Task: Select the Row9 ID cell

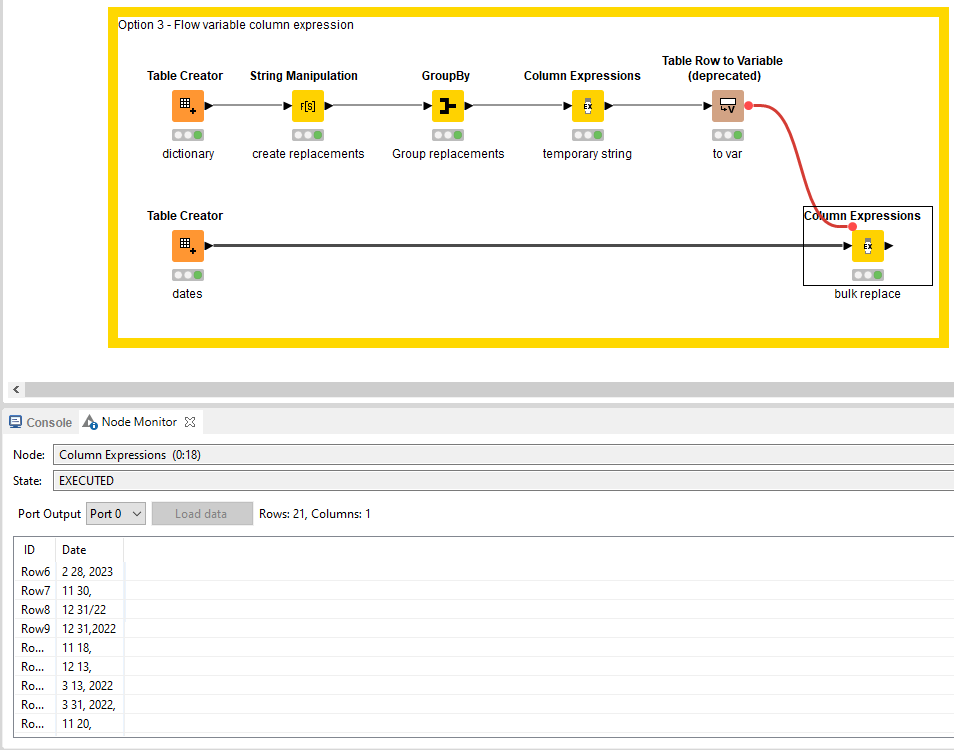Action: [x=35, y=628]
